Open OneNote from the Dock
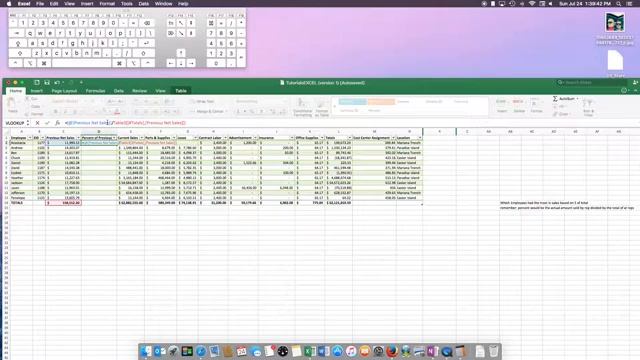 pyautogui.click(x=433, y=351)
